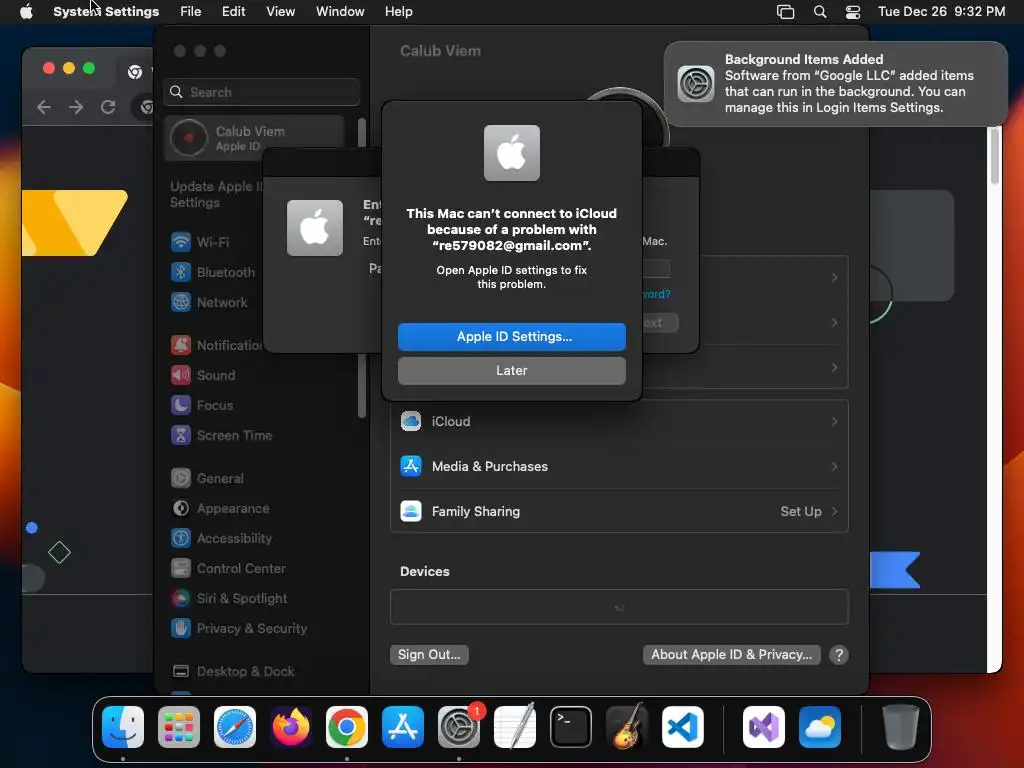The width and height of the screenshot is (1024, 768).
Task: Open GarageBand from the Dock
Action: (627, 727)
